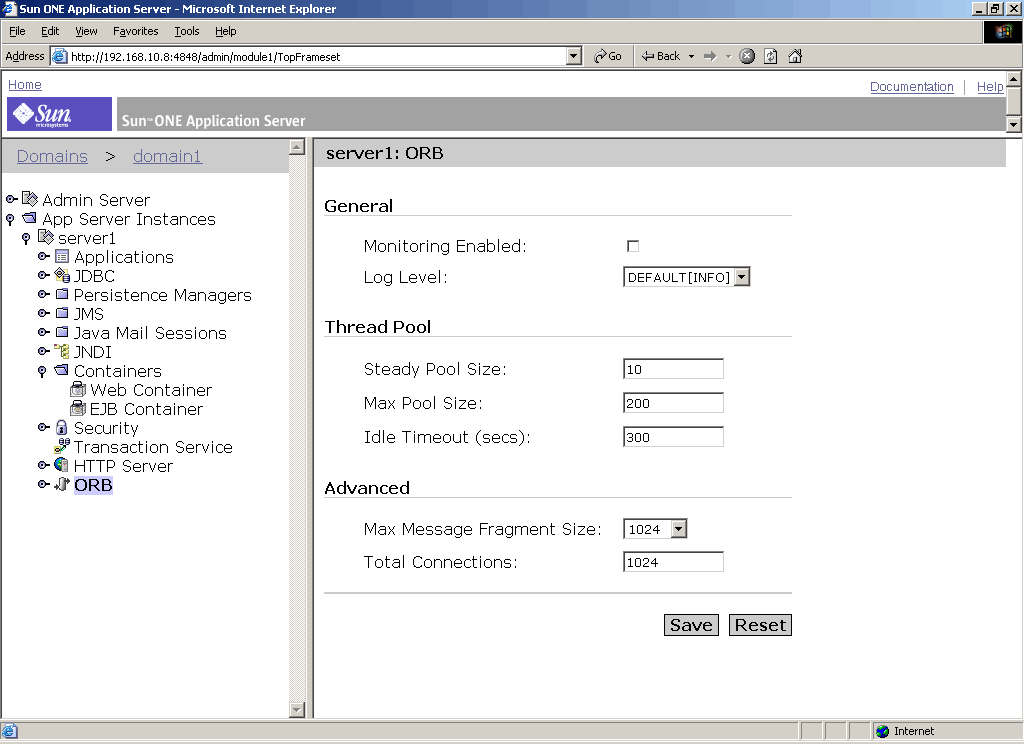Image resolution: width=1024 pixels, height=744 pixels.
Task: Click the Back button
Action: point(661,56)
